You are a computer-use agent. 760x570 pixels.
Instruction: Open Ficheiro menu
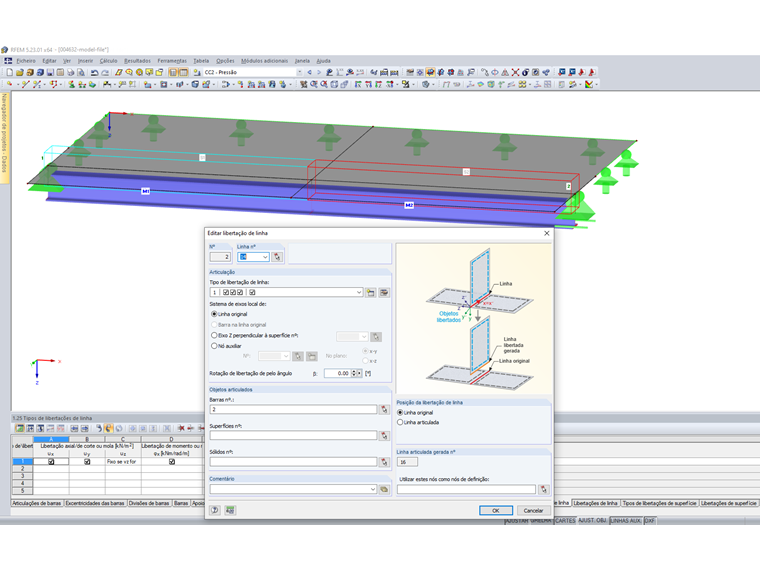26,61
